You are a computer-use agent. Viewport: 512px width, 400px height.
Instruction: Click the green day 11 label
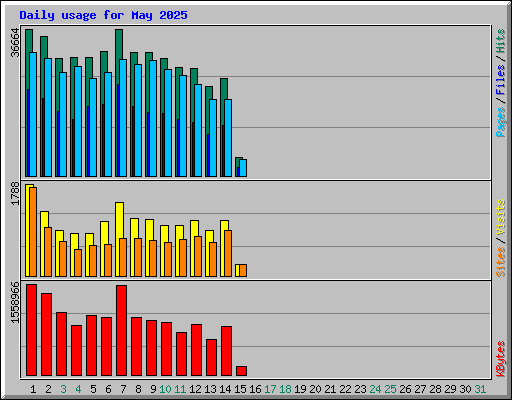(x=180, y=389)
